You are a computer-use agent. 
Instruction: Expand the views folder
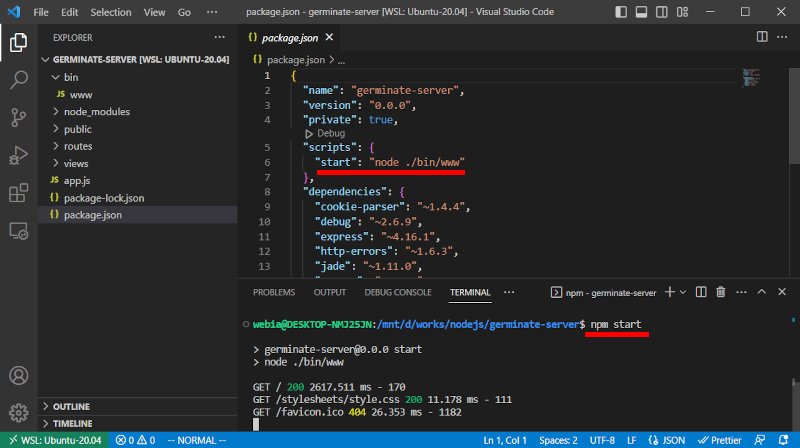coord(138,163)
